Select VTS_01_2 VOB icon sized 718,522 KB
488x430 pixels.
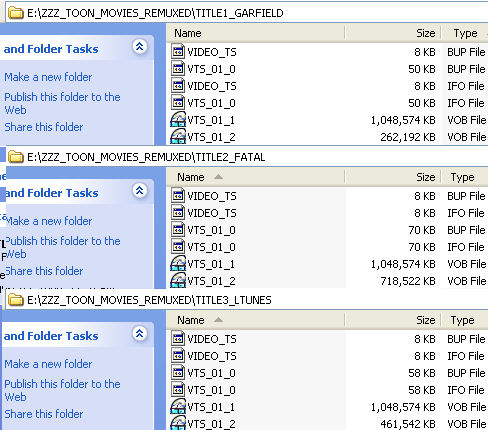(178, 280)
